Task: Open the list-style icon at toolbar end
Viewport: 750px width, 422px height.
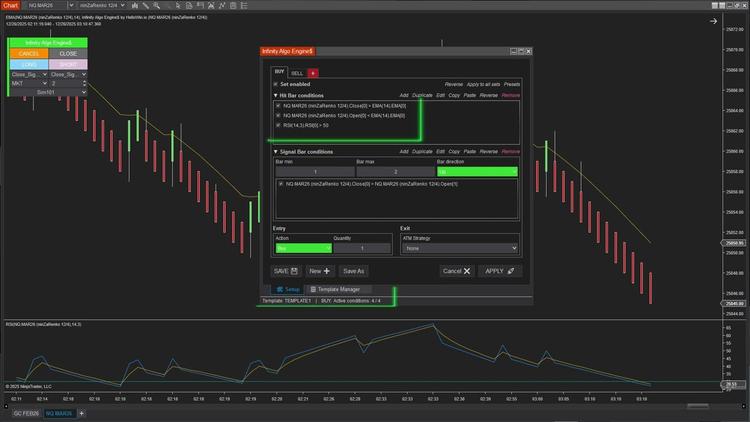Action: (244, 5)
